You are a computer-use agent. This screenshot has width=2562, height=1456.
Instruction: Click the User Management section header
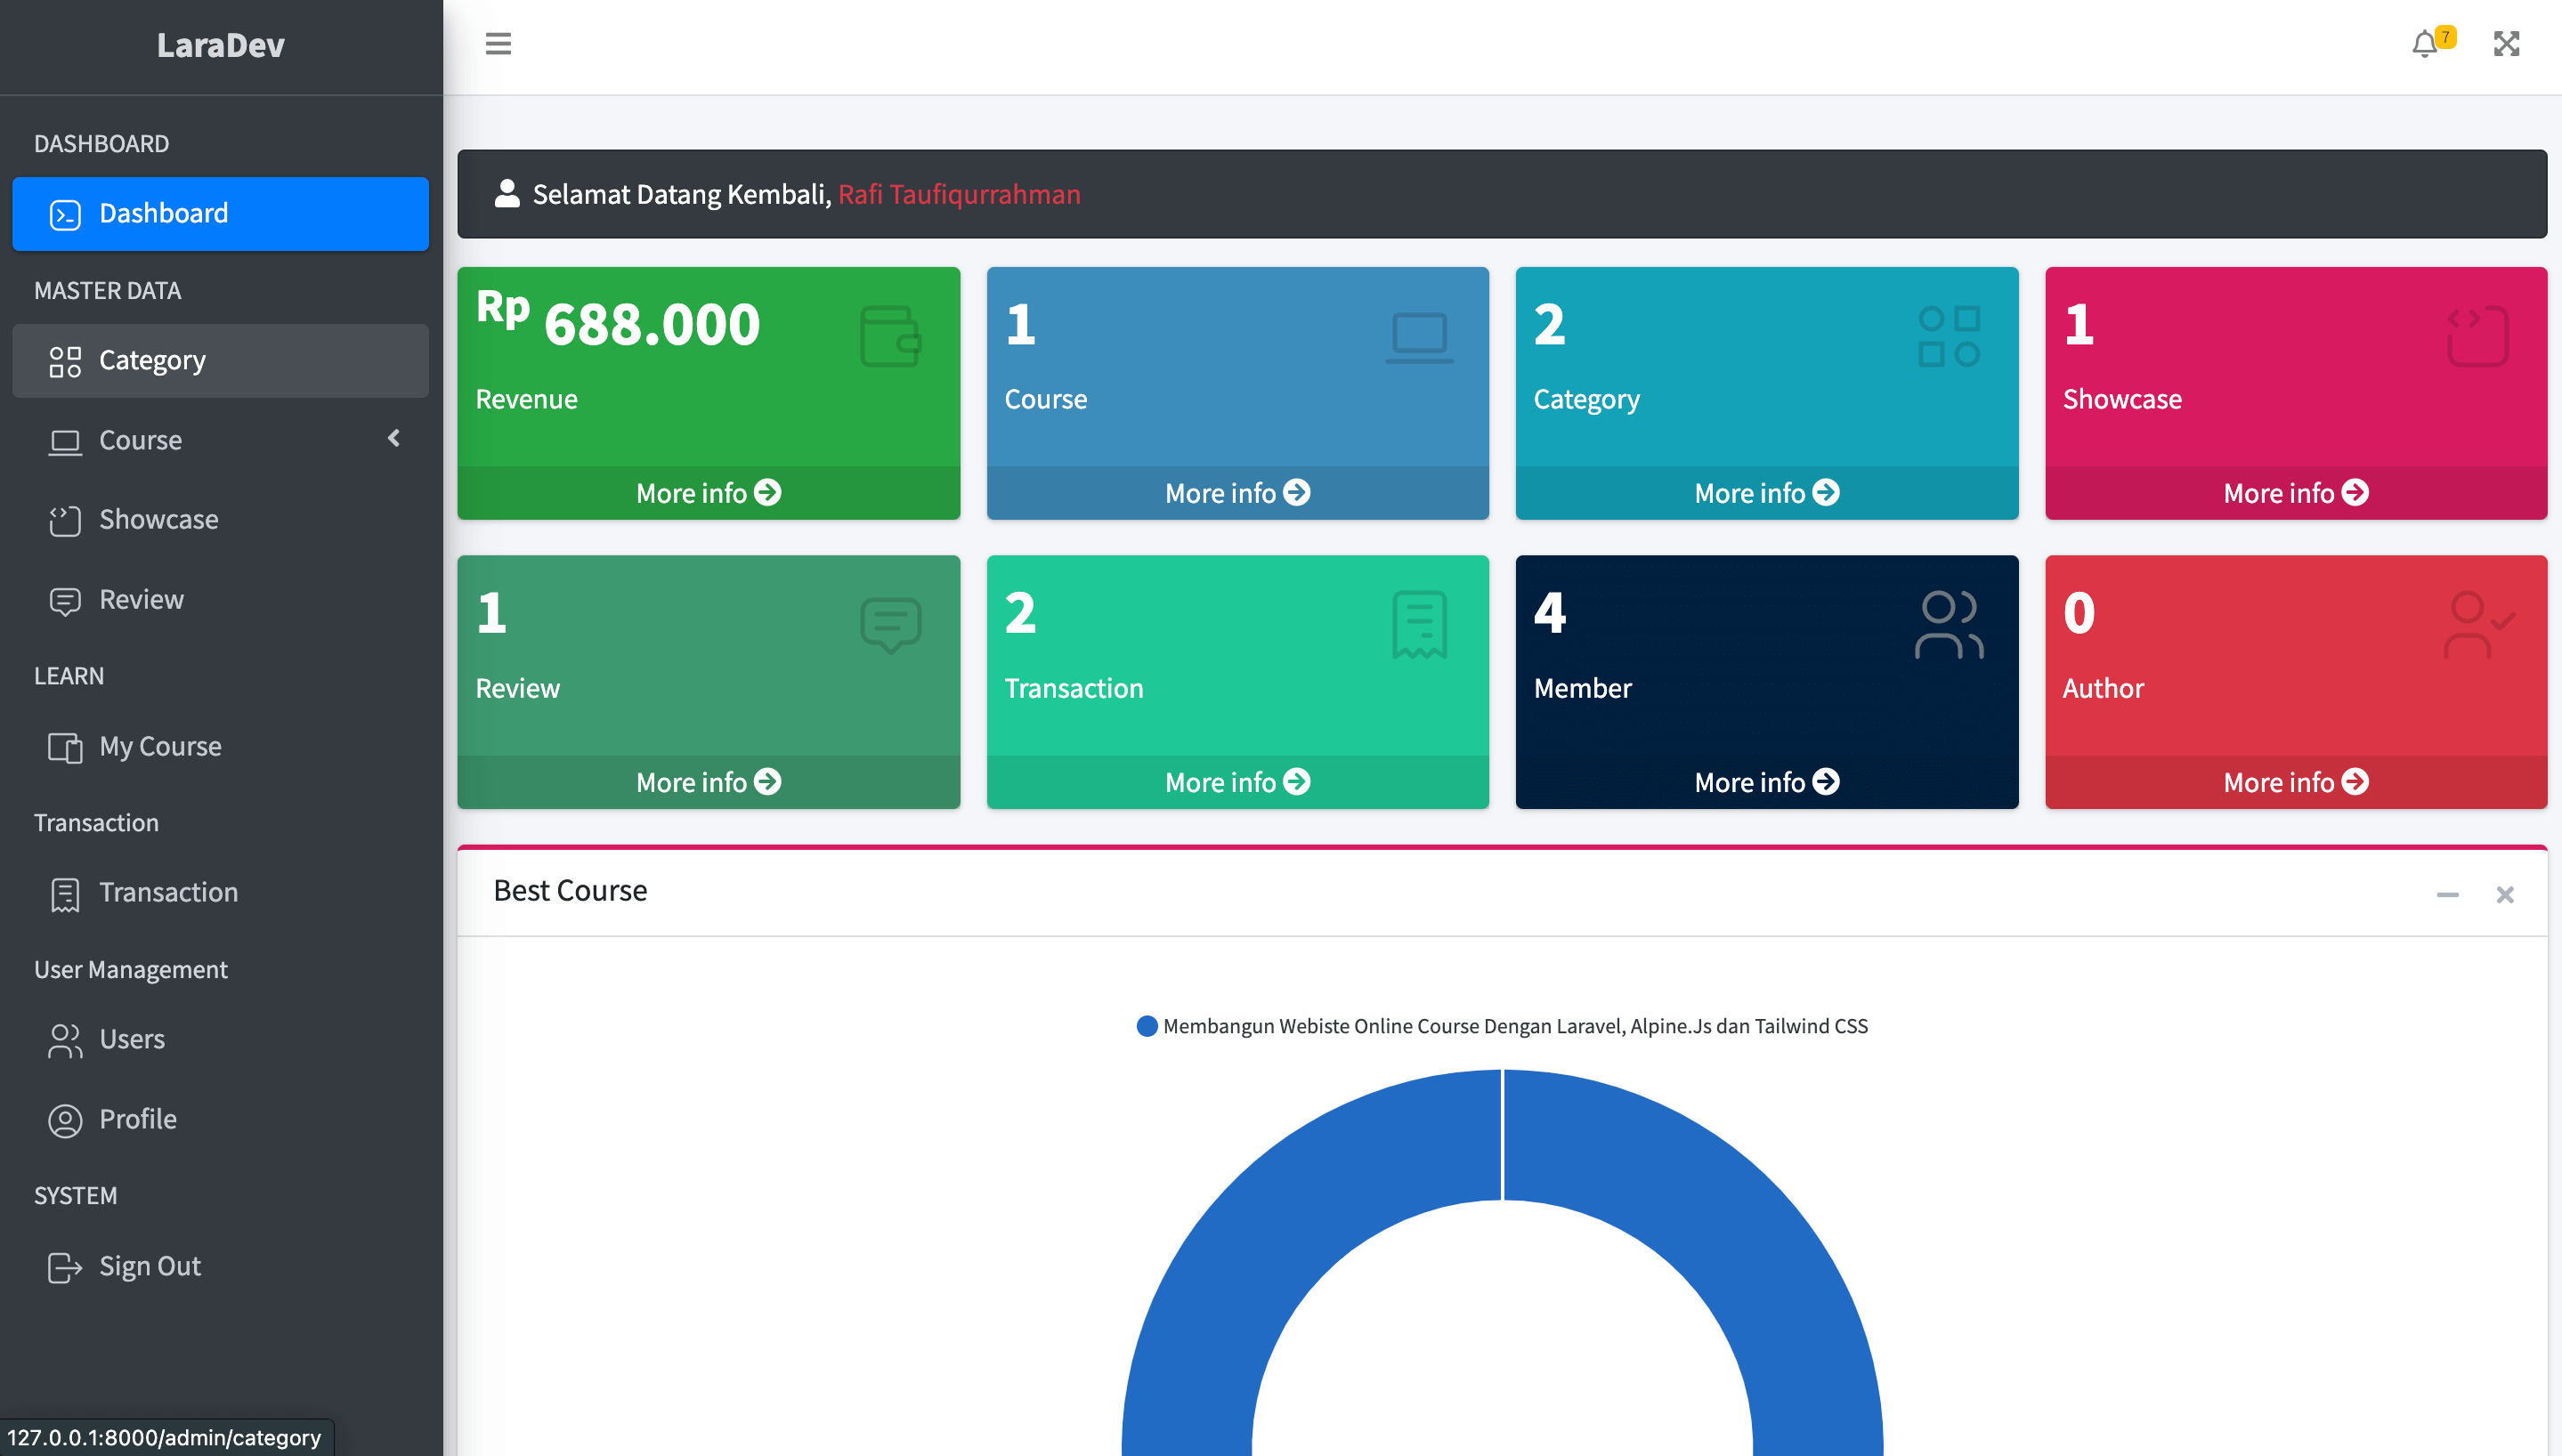tap(131, 970)
